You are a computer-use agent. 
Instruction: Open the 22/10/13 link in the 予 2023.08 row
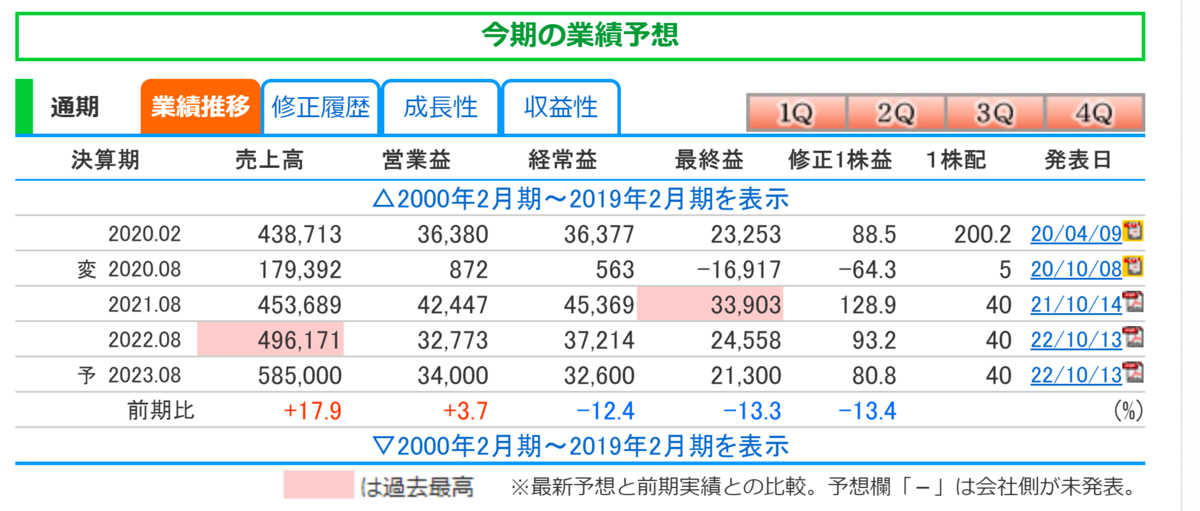coord(1076,376)
